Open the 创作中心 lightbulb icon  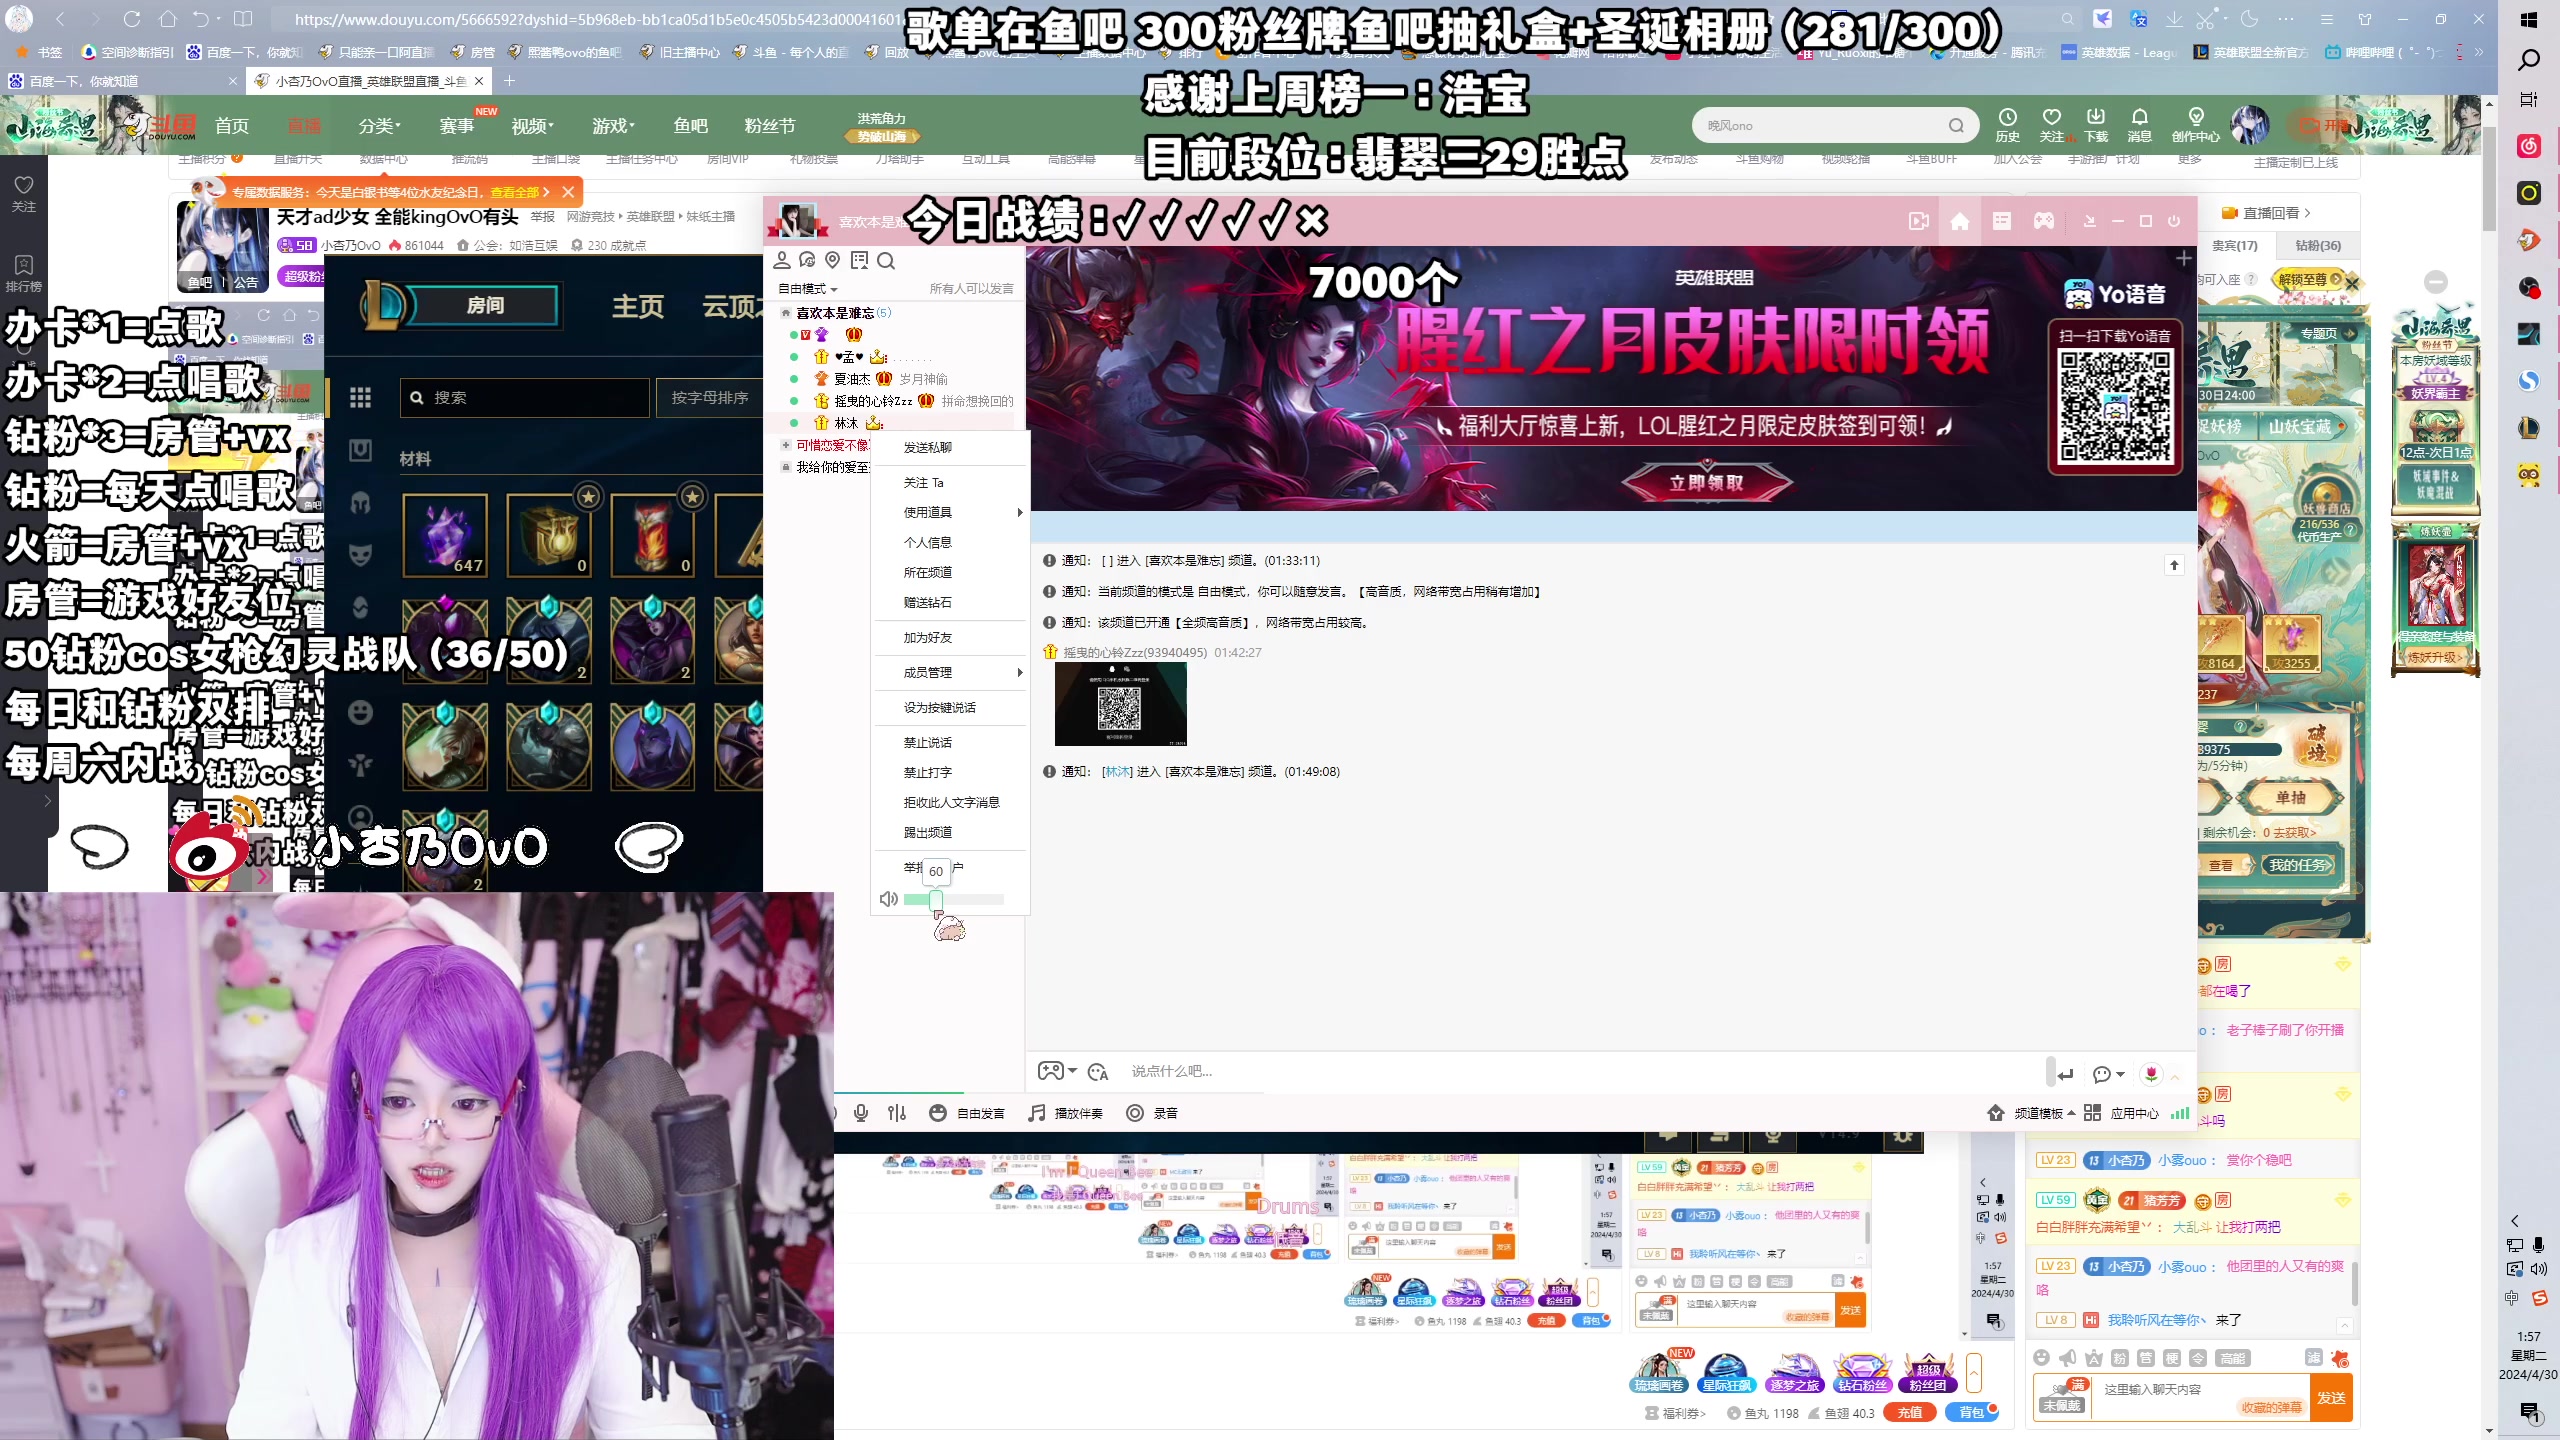click(2195, 125)
